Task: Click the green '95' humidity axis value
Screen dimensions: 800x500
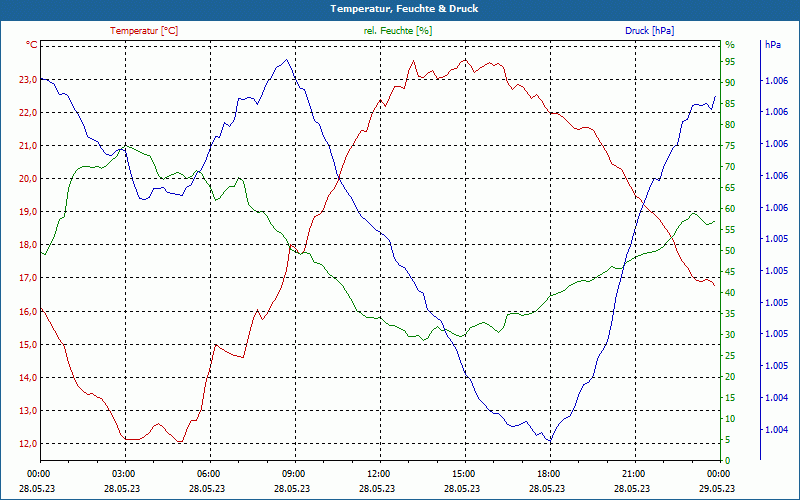Action: point(730,62)
